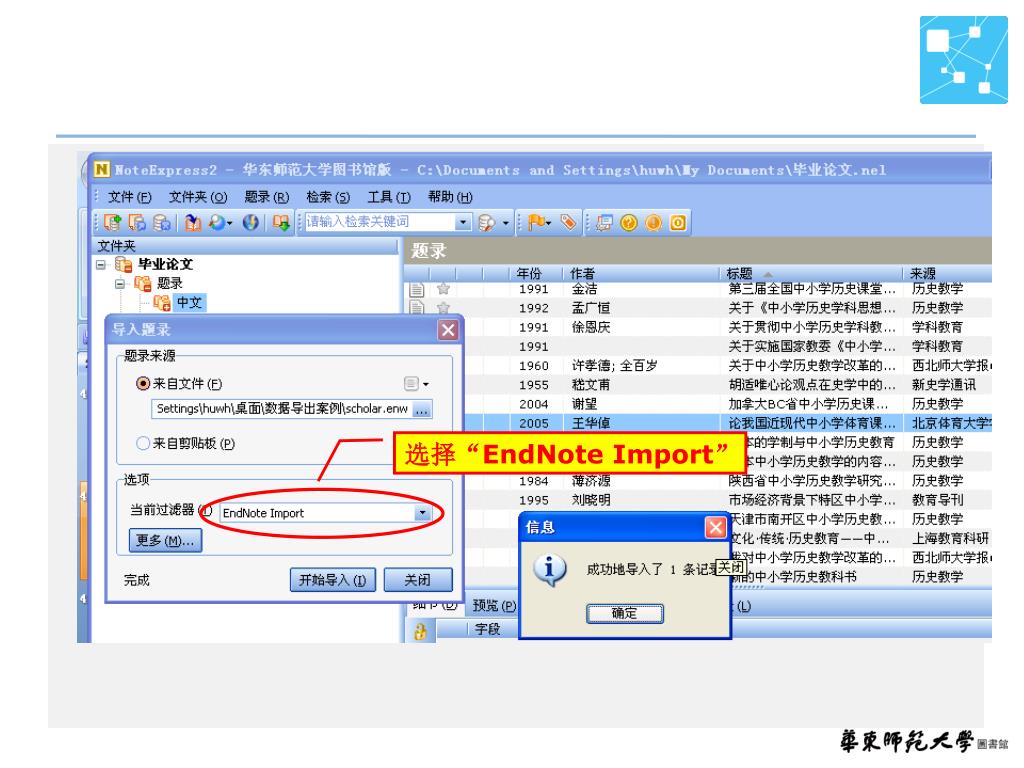Sort by the 作者 column header
The height and width of the screenshot is (768, 1024).
point(641,273)
